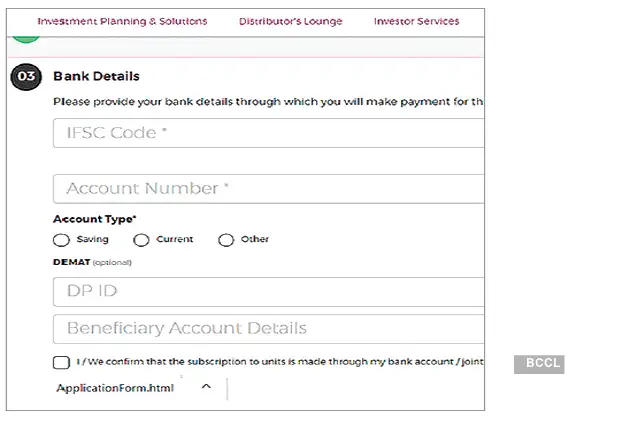Open Investment Planning & Solutions menu

122,21
